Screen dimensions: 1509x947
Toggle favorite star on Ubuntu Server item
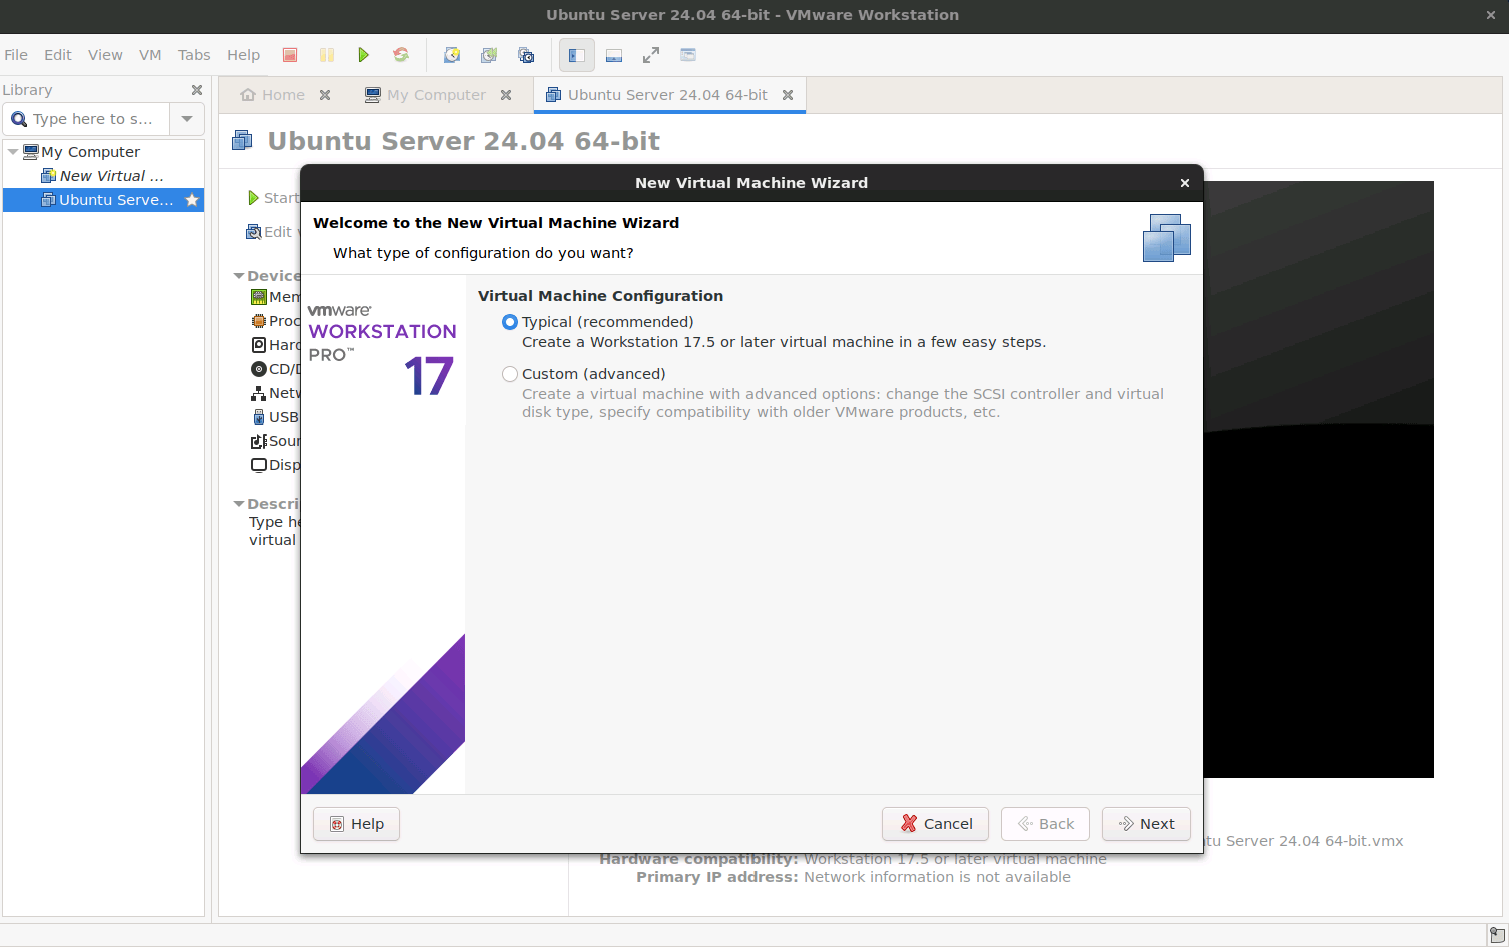tap(192, 200)
